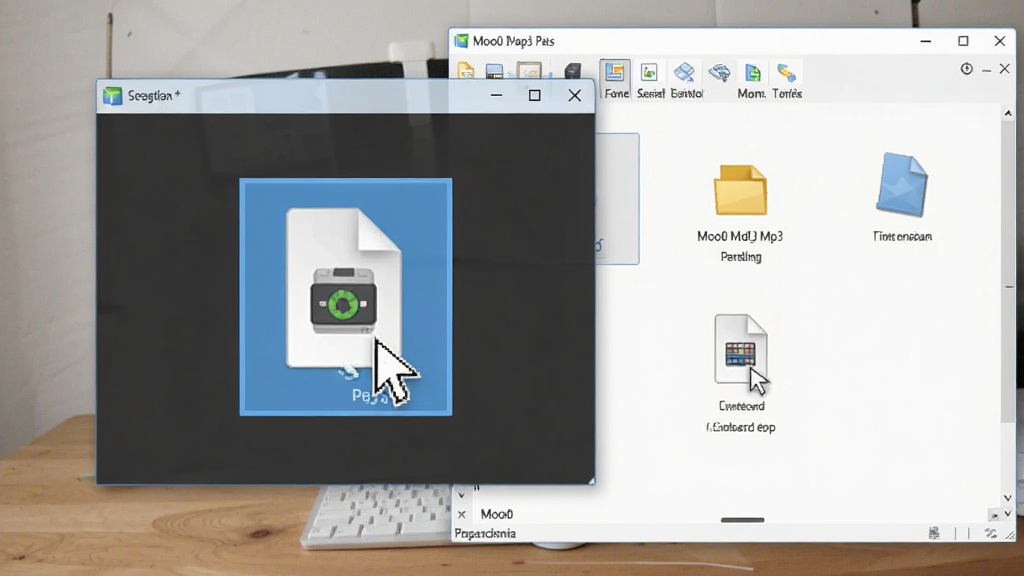Click the app icon in the Seagtlon title bar
This screenshot has width=1024, height=576.
[112, 96]
